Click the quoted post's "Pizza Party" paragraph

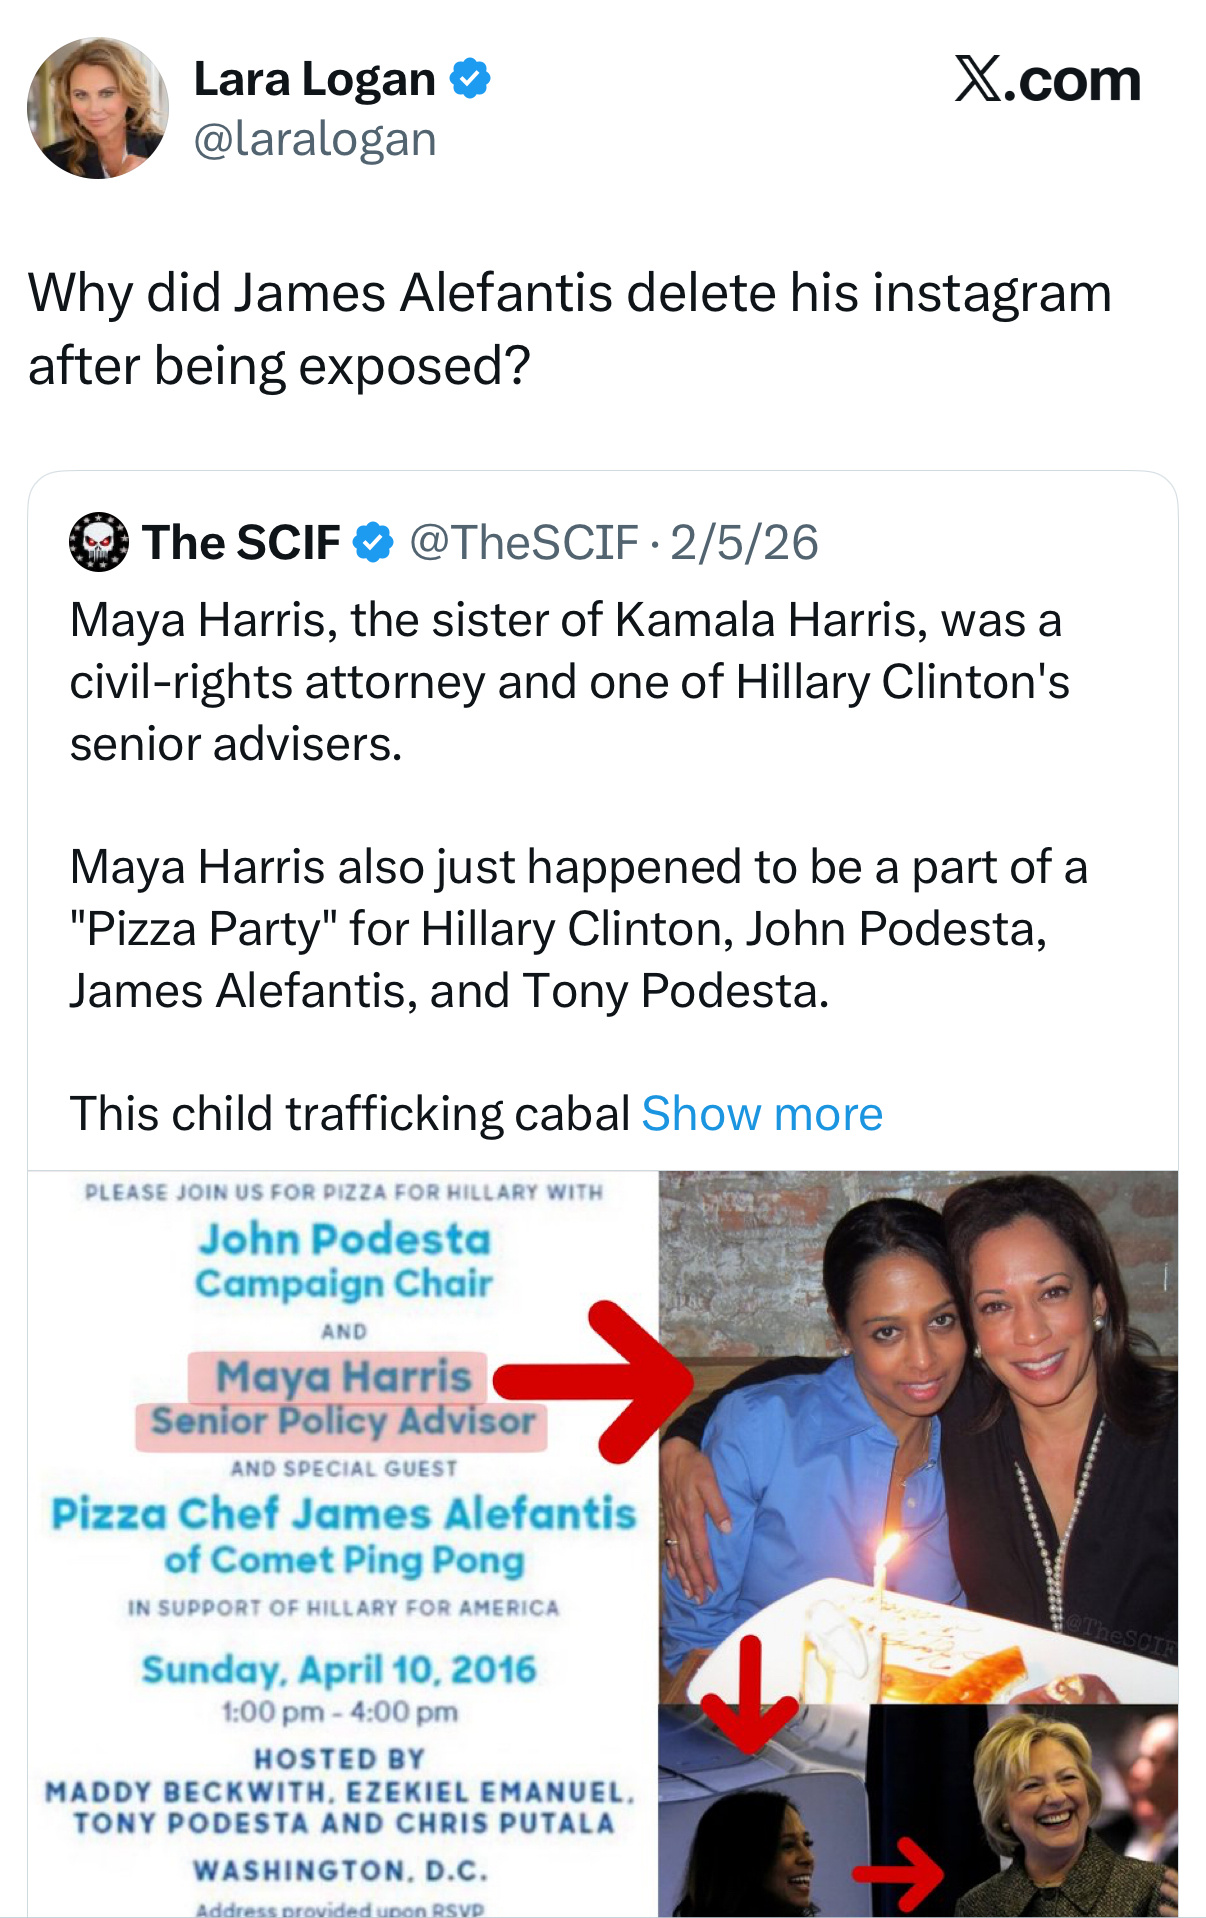(578, 928)
